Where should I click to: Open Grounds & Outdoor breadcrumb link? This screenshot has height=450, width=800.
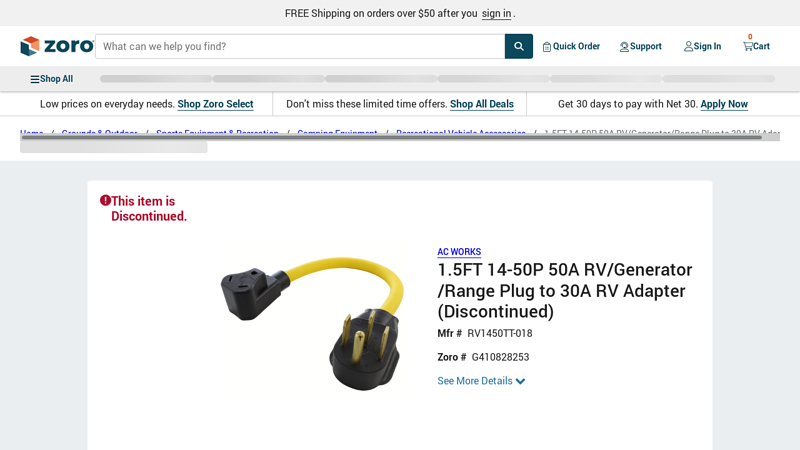coord(99,132)
